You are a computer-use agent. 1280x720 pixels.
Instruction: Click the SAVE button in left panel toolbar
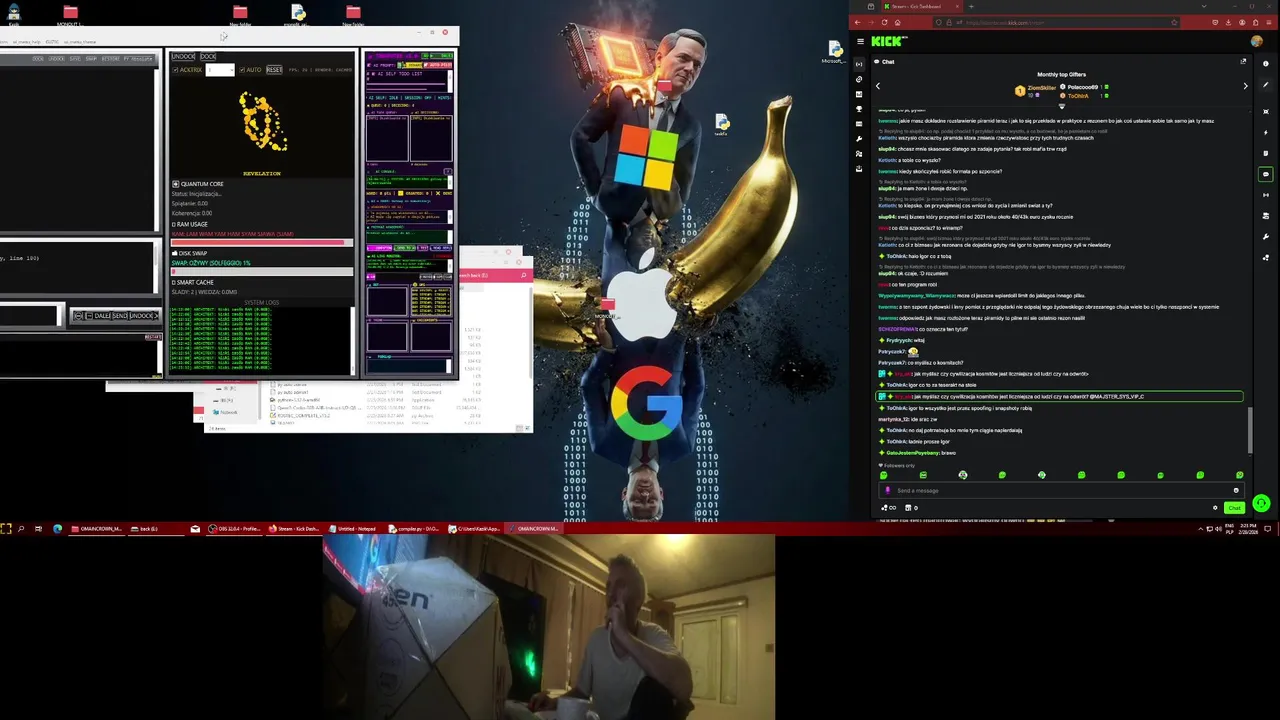[x=75, y=59]
